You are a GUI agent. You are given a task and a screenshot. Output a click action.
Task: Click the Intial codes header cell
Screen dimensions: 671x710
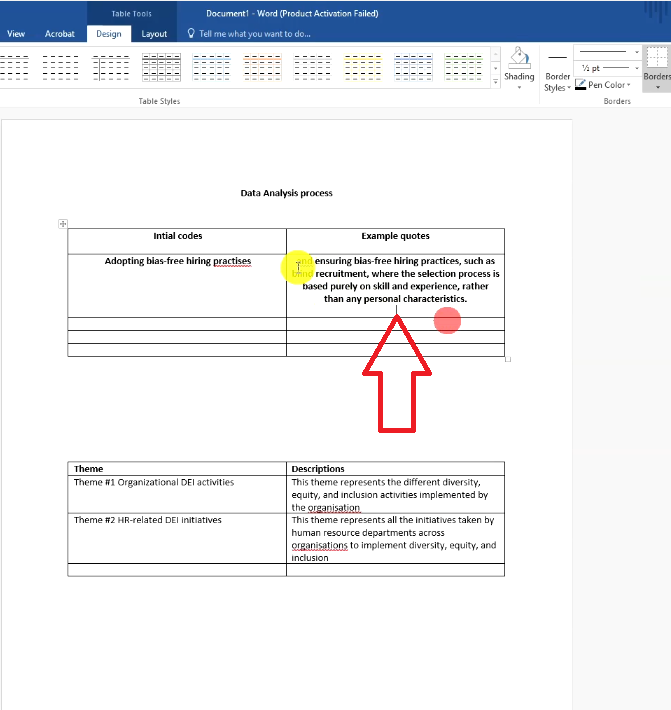177,241
